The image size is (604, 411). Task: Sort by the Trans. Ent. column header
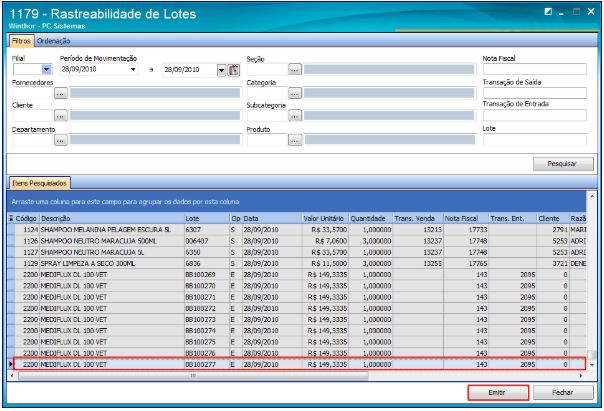point(512,218)
